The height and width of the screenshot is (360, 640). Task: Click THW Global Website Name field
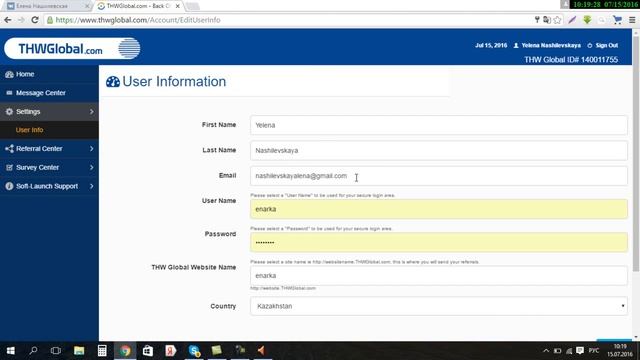point(439,276)
